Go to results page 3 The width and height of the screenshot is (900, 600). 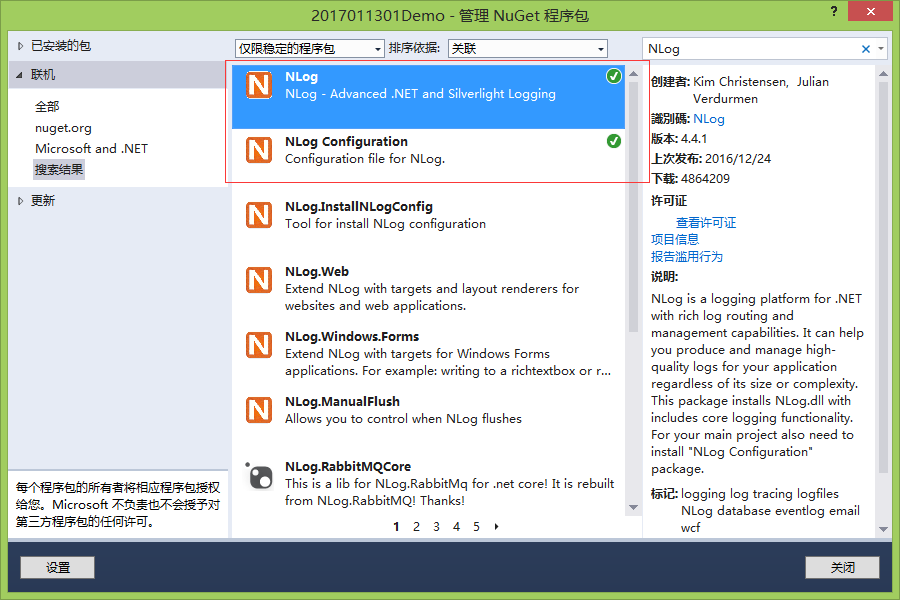coord(436,527)
